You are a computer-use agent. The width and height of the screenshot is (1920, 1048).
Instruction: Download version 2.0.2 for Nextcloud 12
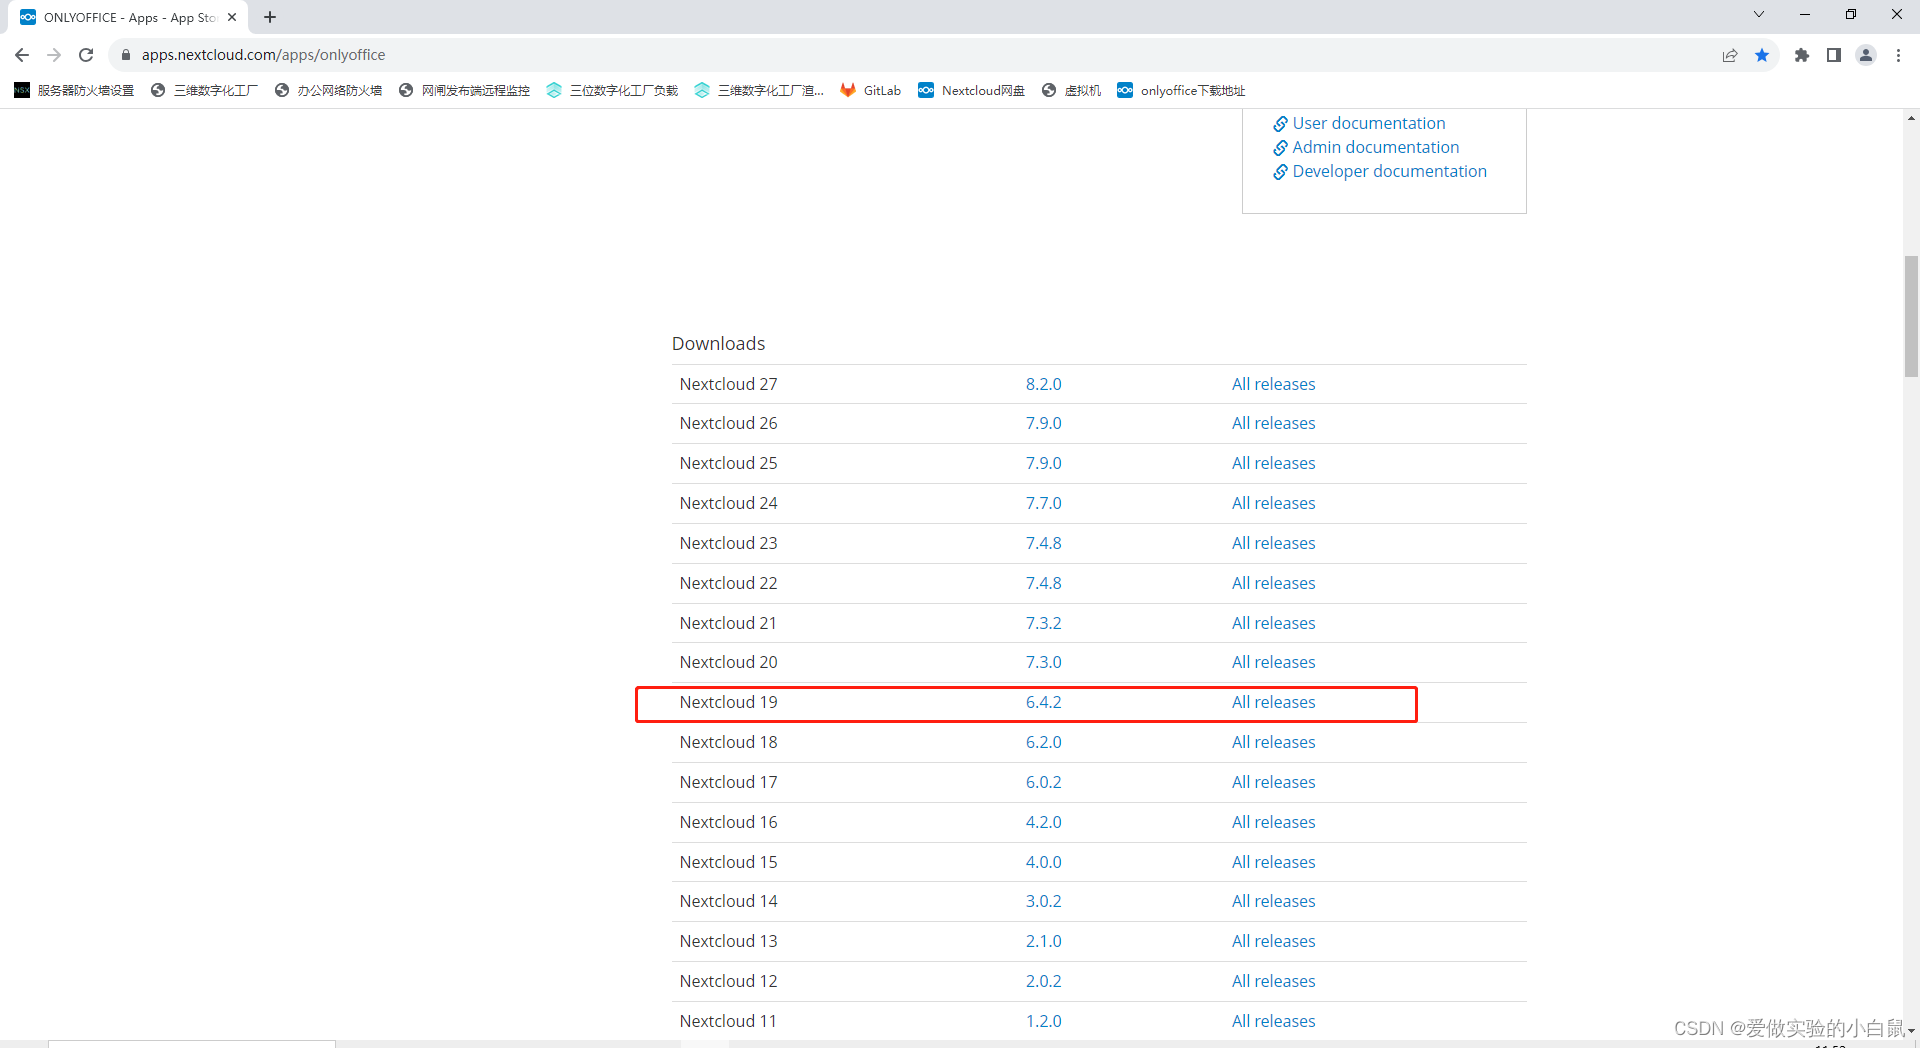click(x=1043, y=981)
